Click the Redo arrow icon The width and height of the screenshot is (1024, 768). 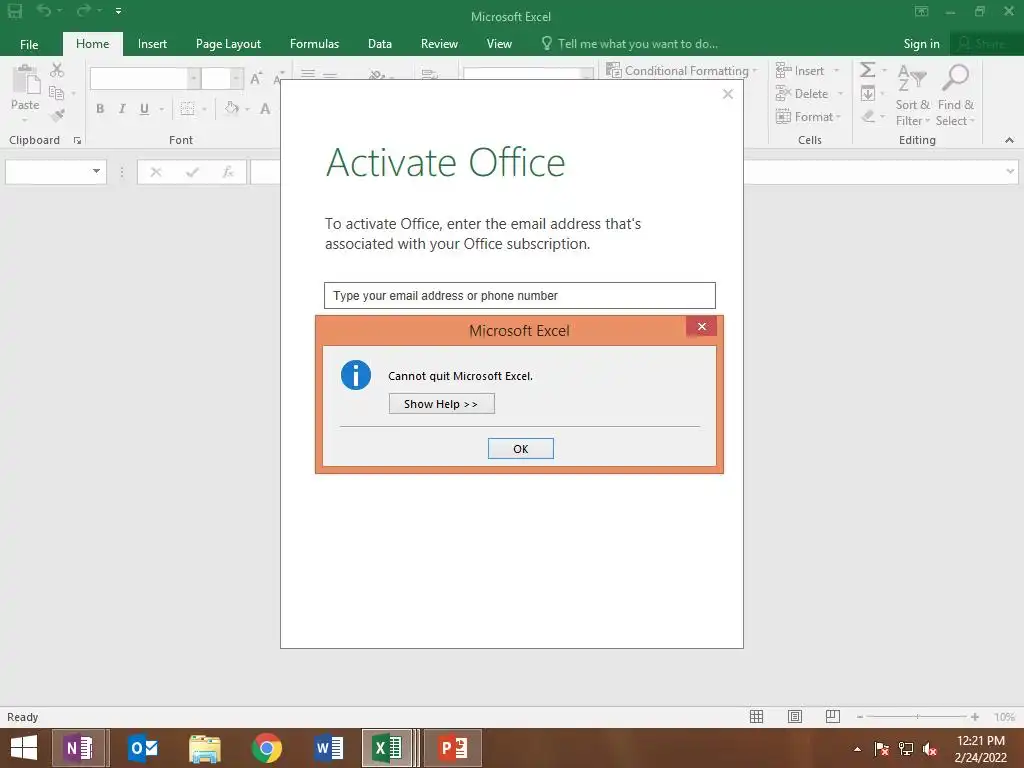[84, 10]
